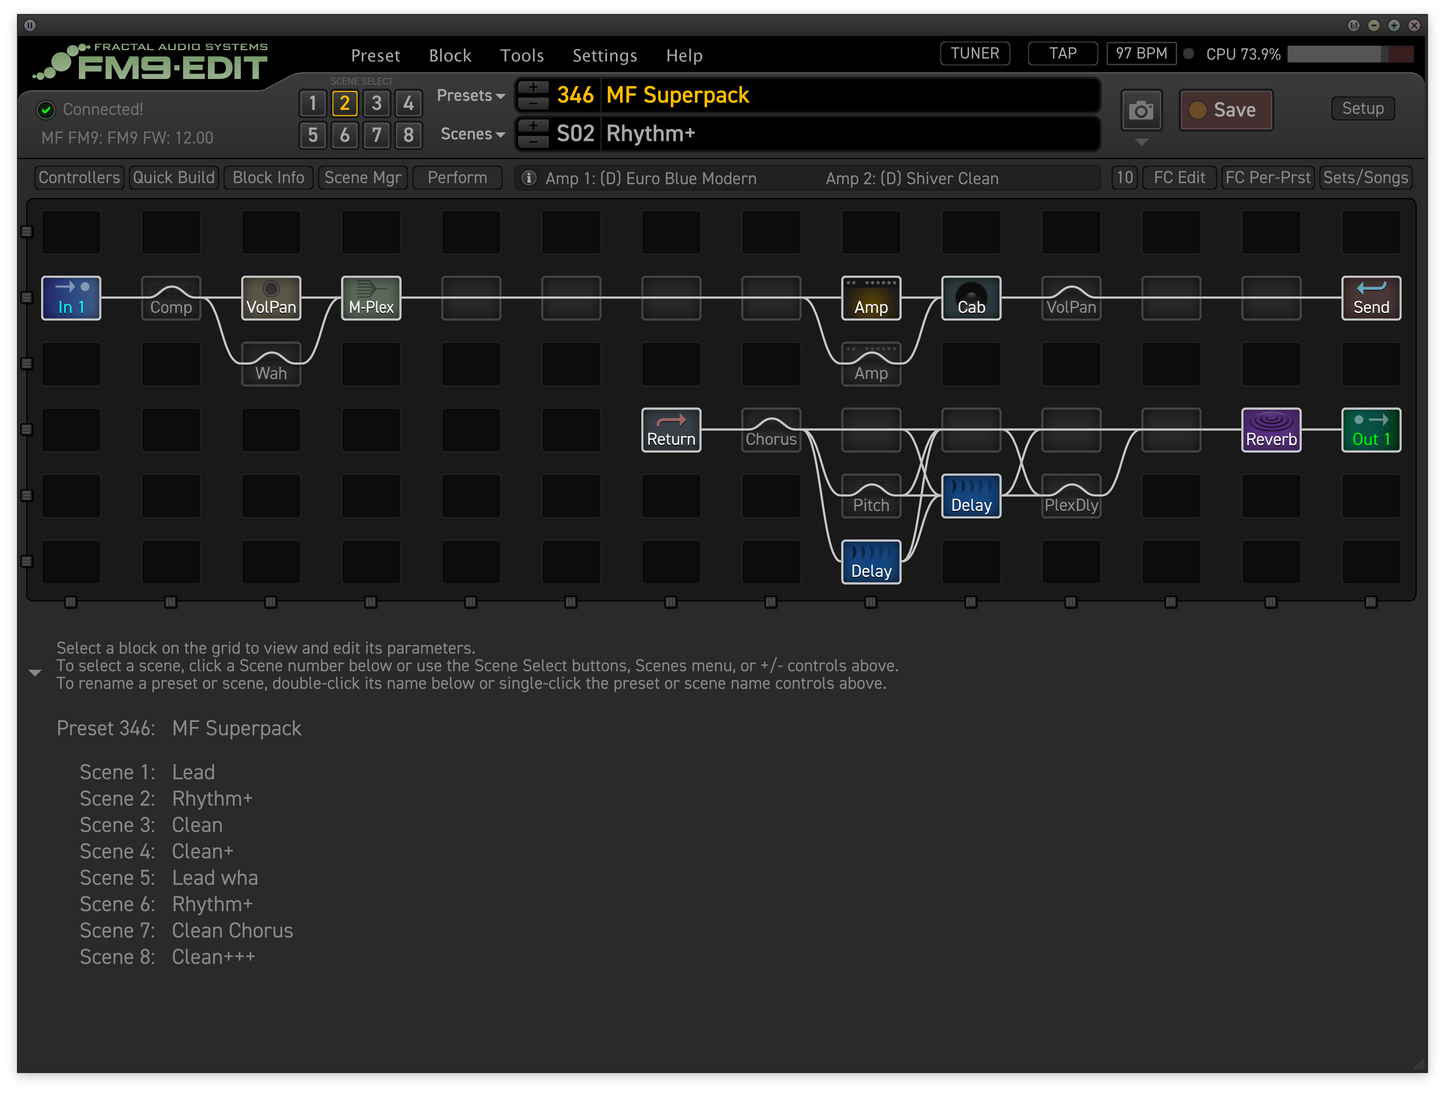The image size is (1445, 1093).
Task: Open the Scene Mgr
Action: 363,178
